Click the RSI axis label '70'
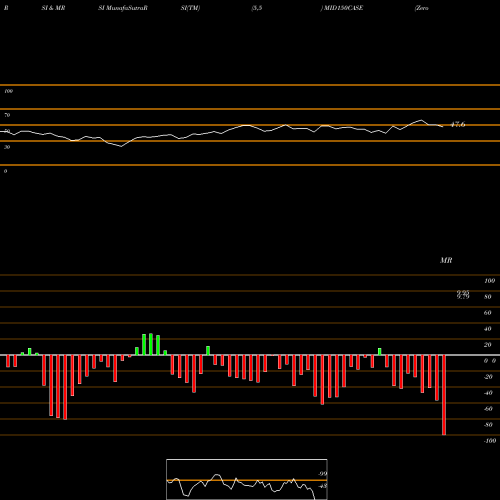Viewport: 500px width, 500px height. [7, 115]
